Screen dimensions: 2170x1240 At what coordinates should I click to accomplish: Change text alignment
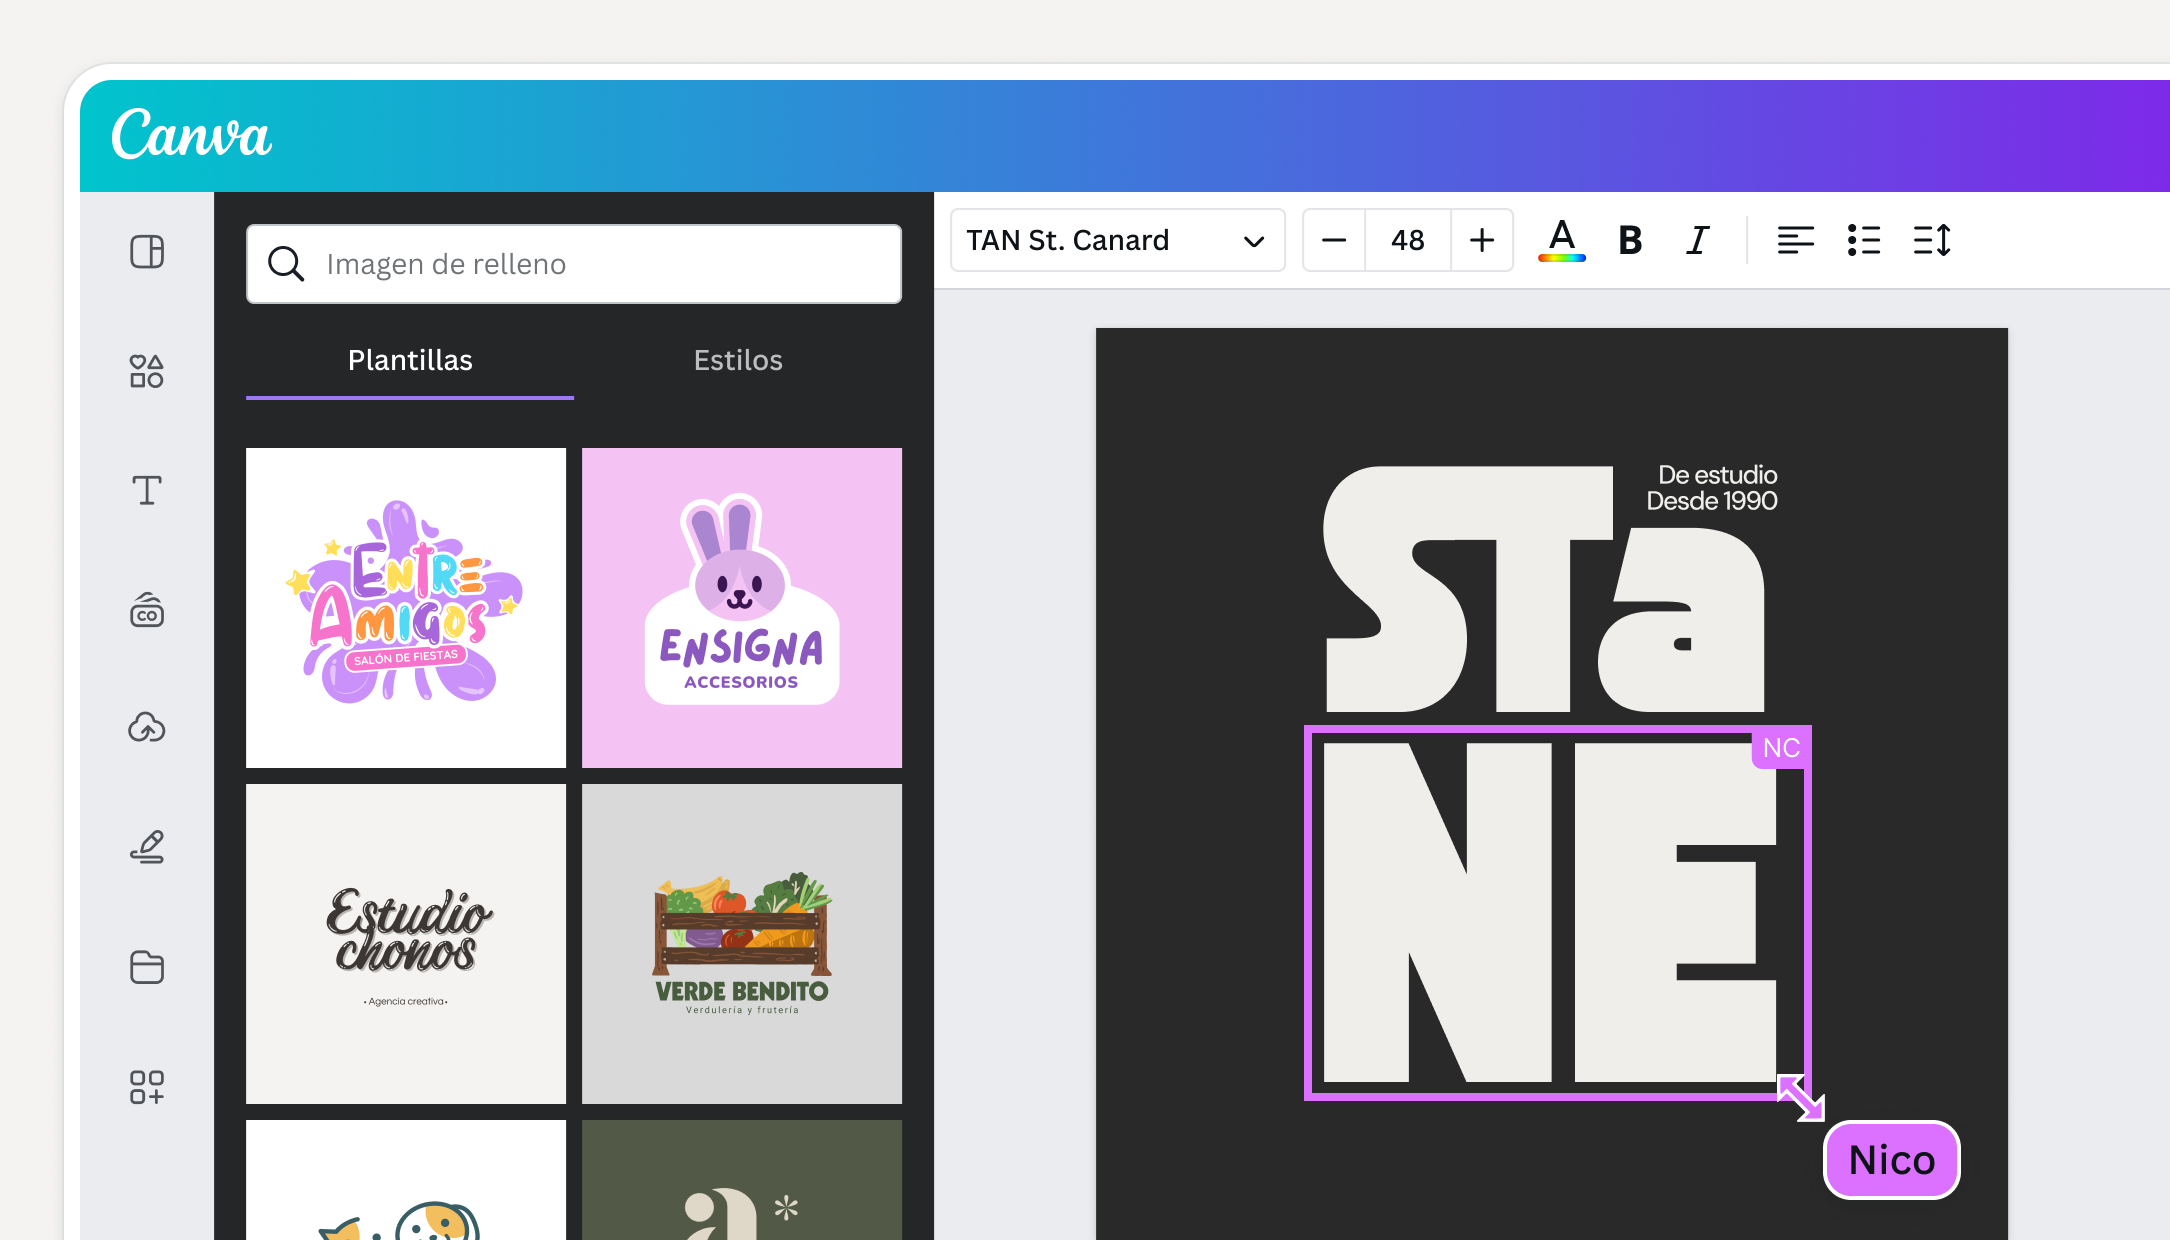[x=1795, y=240]
